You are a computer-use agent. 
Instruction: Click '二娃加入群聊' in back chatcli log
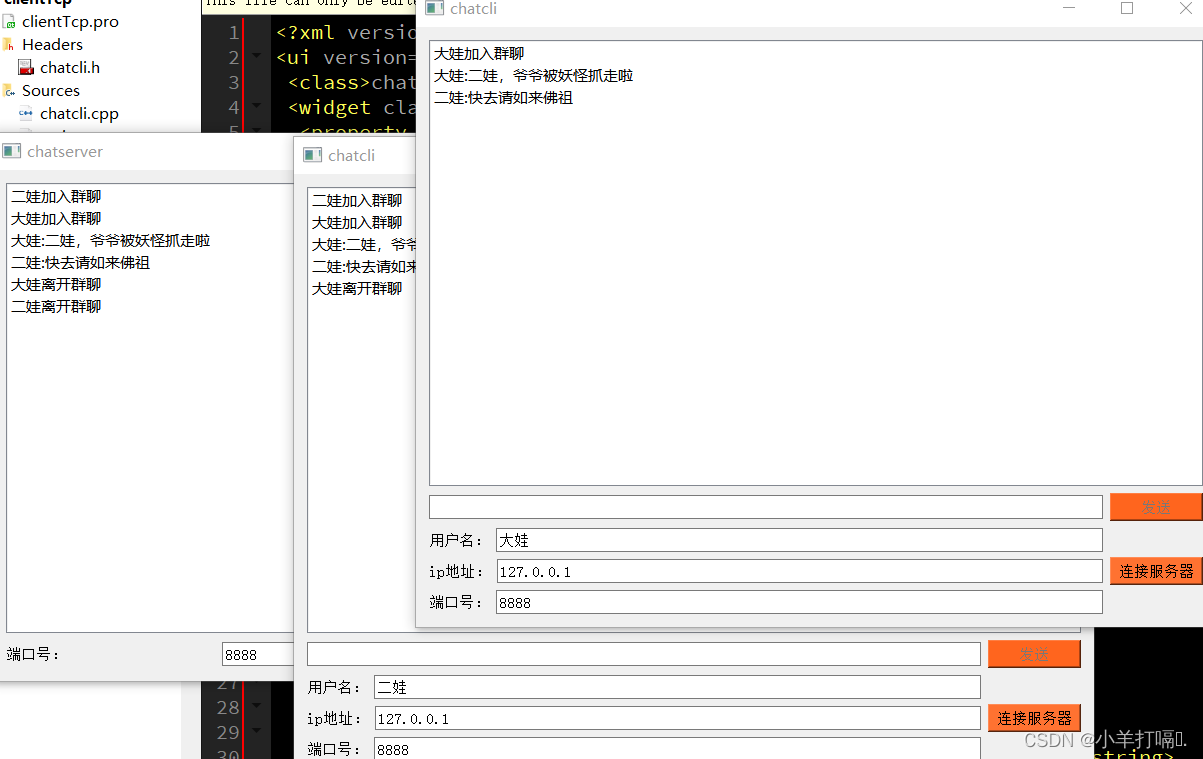357,200
